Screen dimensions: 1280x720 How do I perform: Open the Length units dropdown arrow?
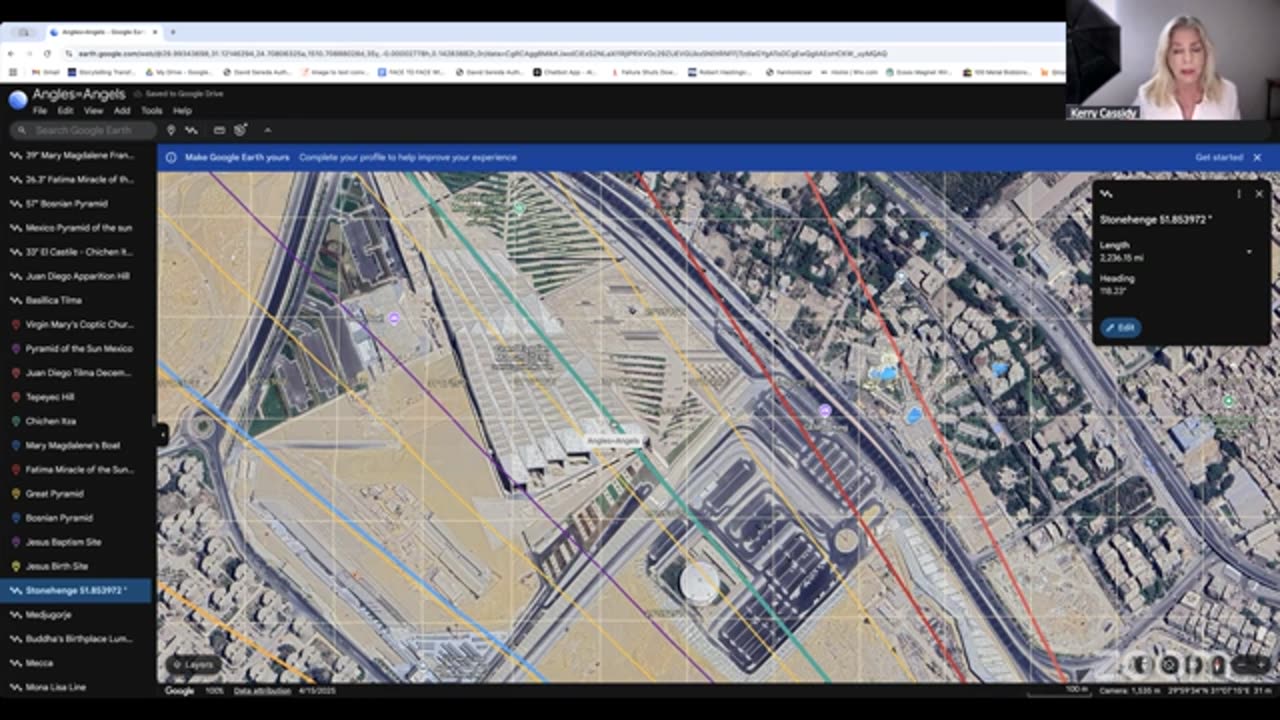click(x=1248, y=252)
